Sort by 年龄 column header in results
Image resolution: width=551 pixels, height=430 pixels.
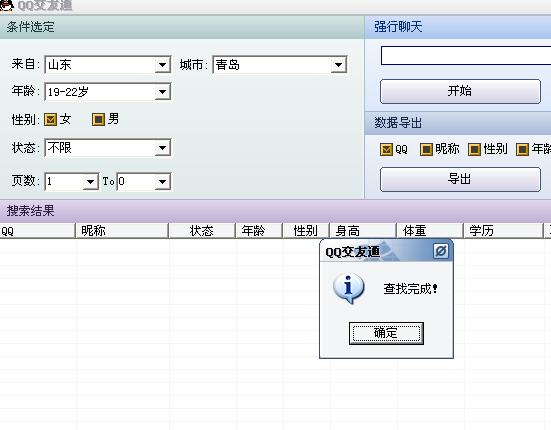point(259,231)
